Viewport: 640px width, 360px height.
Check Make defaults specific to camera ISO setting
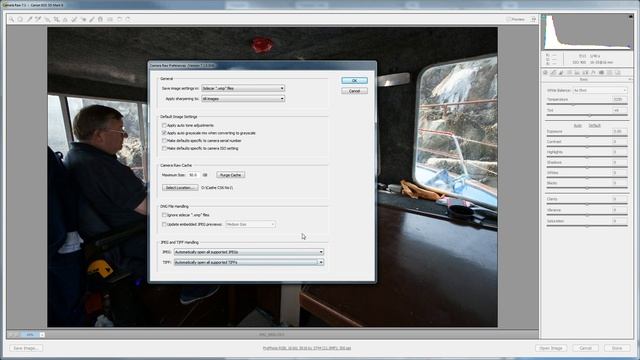click(164, 149)
